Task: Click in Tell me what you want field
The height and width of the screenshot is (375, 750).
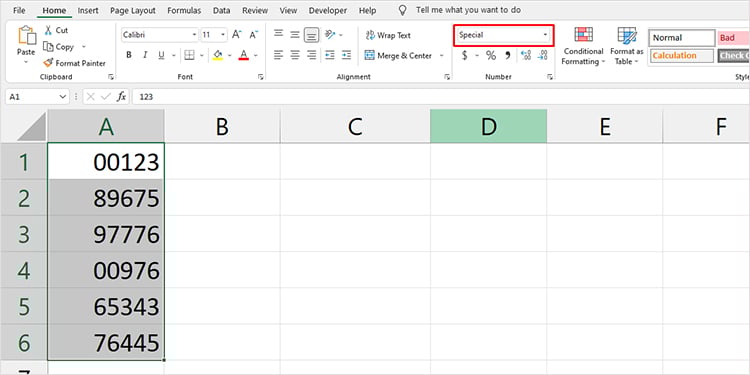Action: click(468, 10)
